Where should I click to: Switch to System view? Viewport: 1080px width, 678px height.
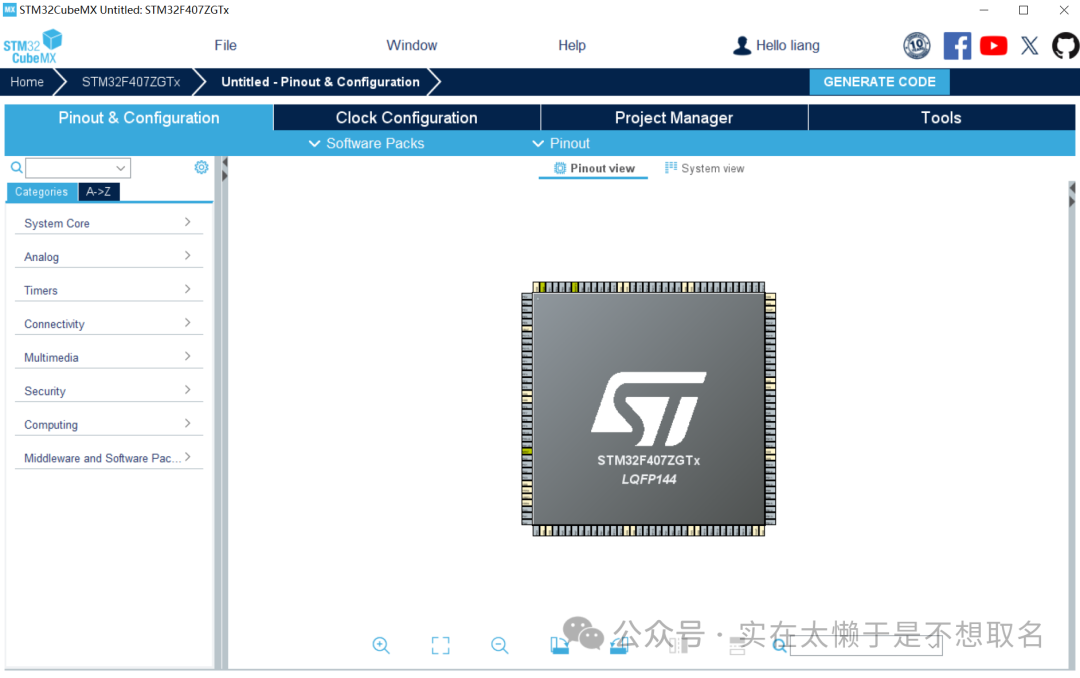[705, 169]
